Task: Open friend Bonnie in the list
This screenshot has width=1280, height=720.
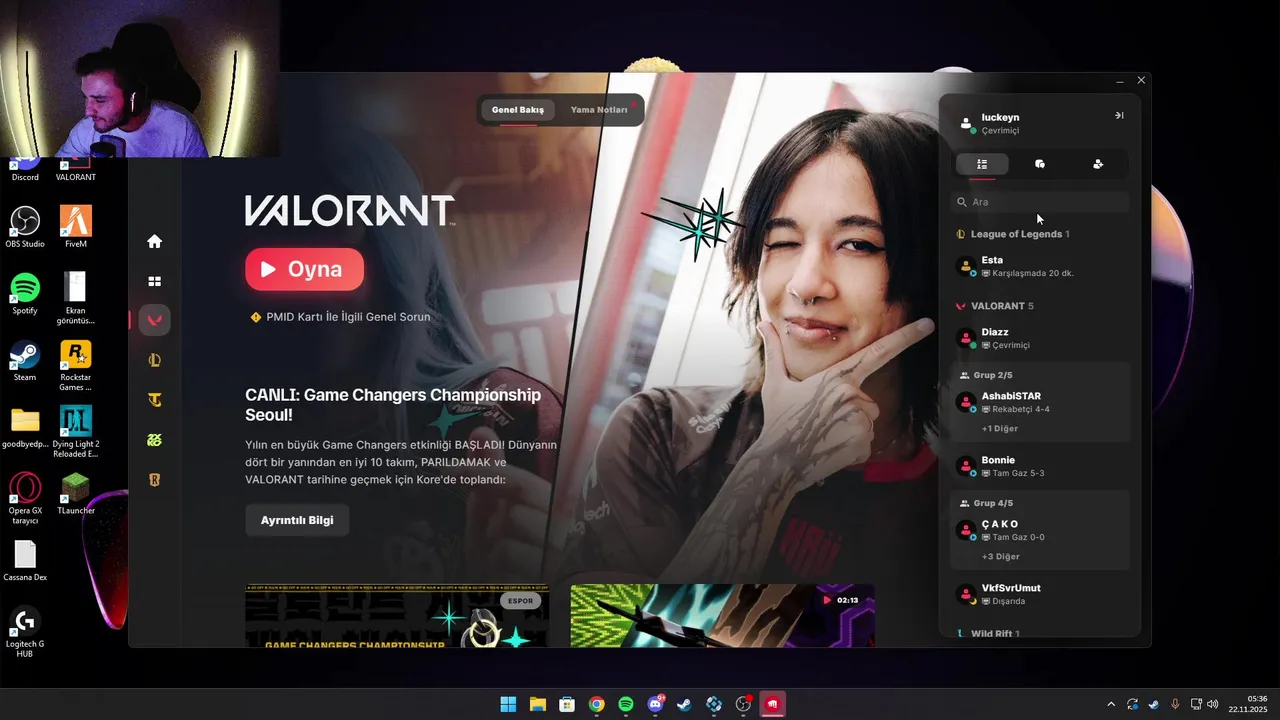Action: point(1040,466)
